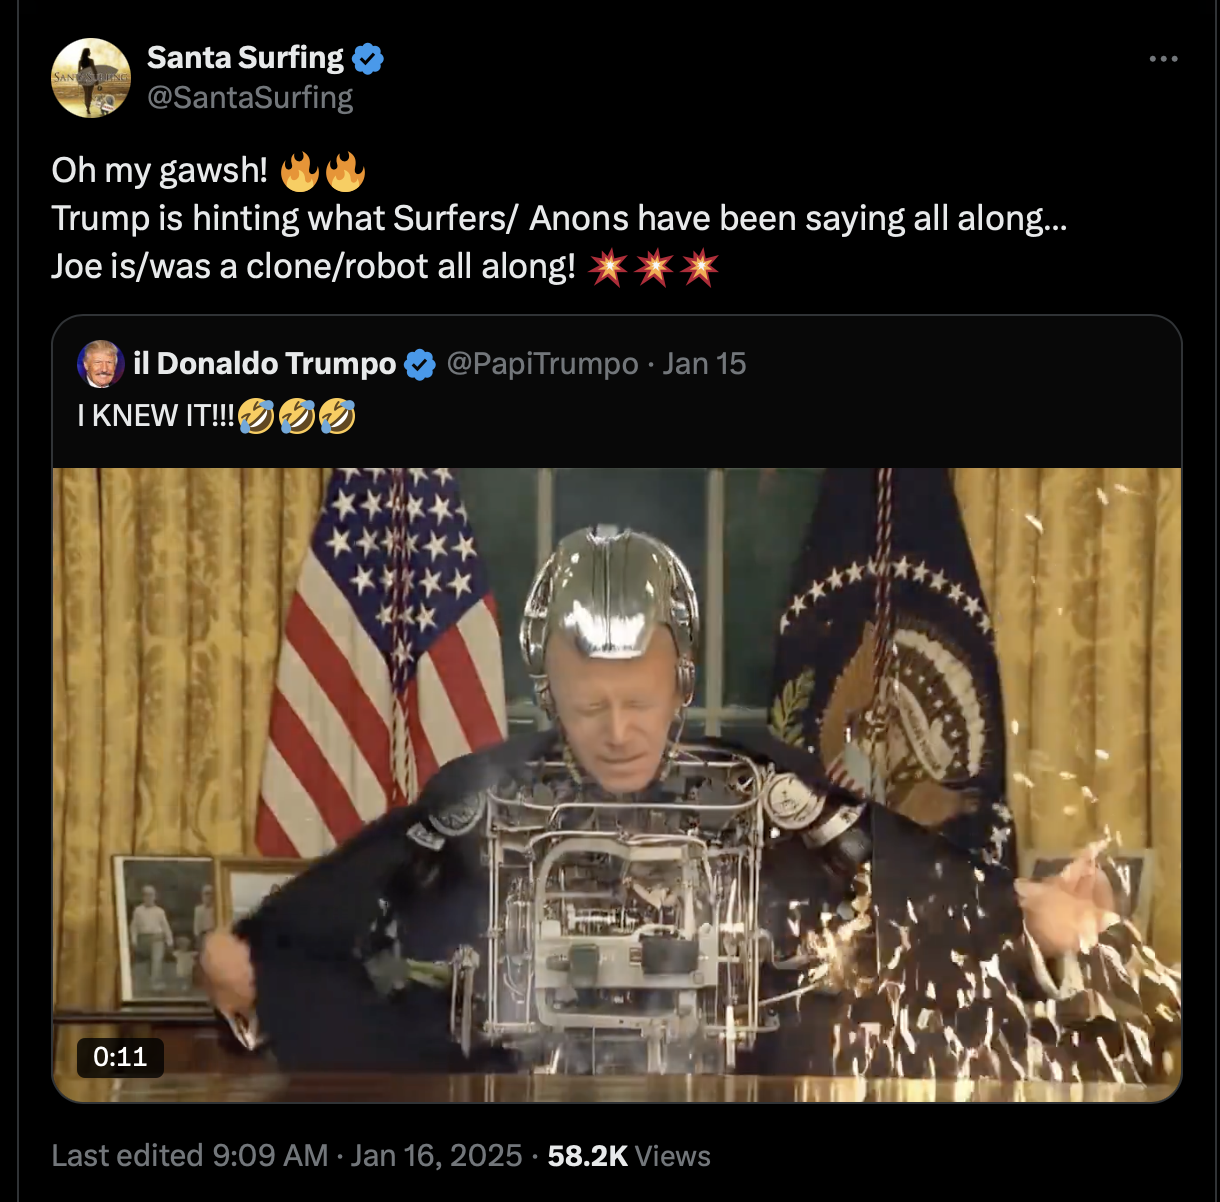Screen dimensions: 1220x1202
Task: Open the "I KNEW IT!!!" quoted post text
Action: pos(156,416)
